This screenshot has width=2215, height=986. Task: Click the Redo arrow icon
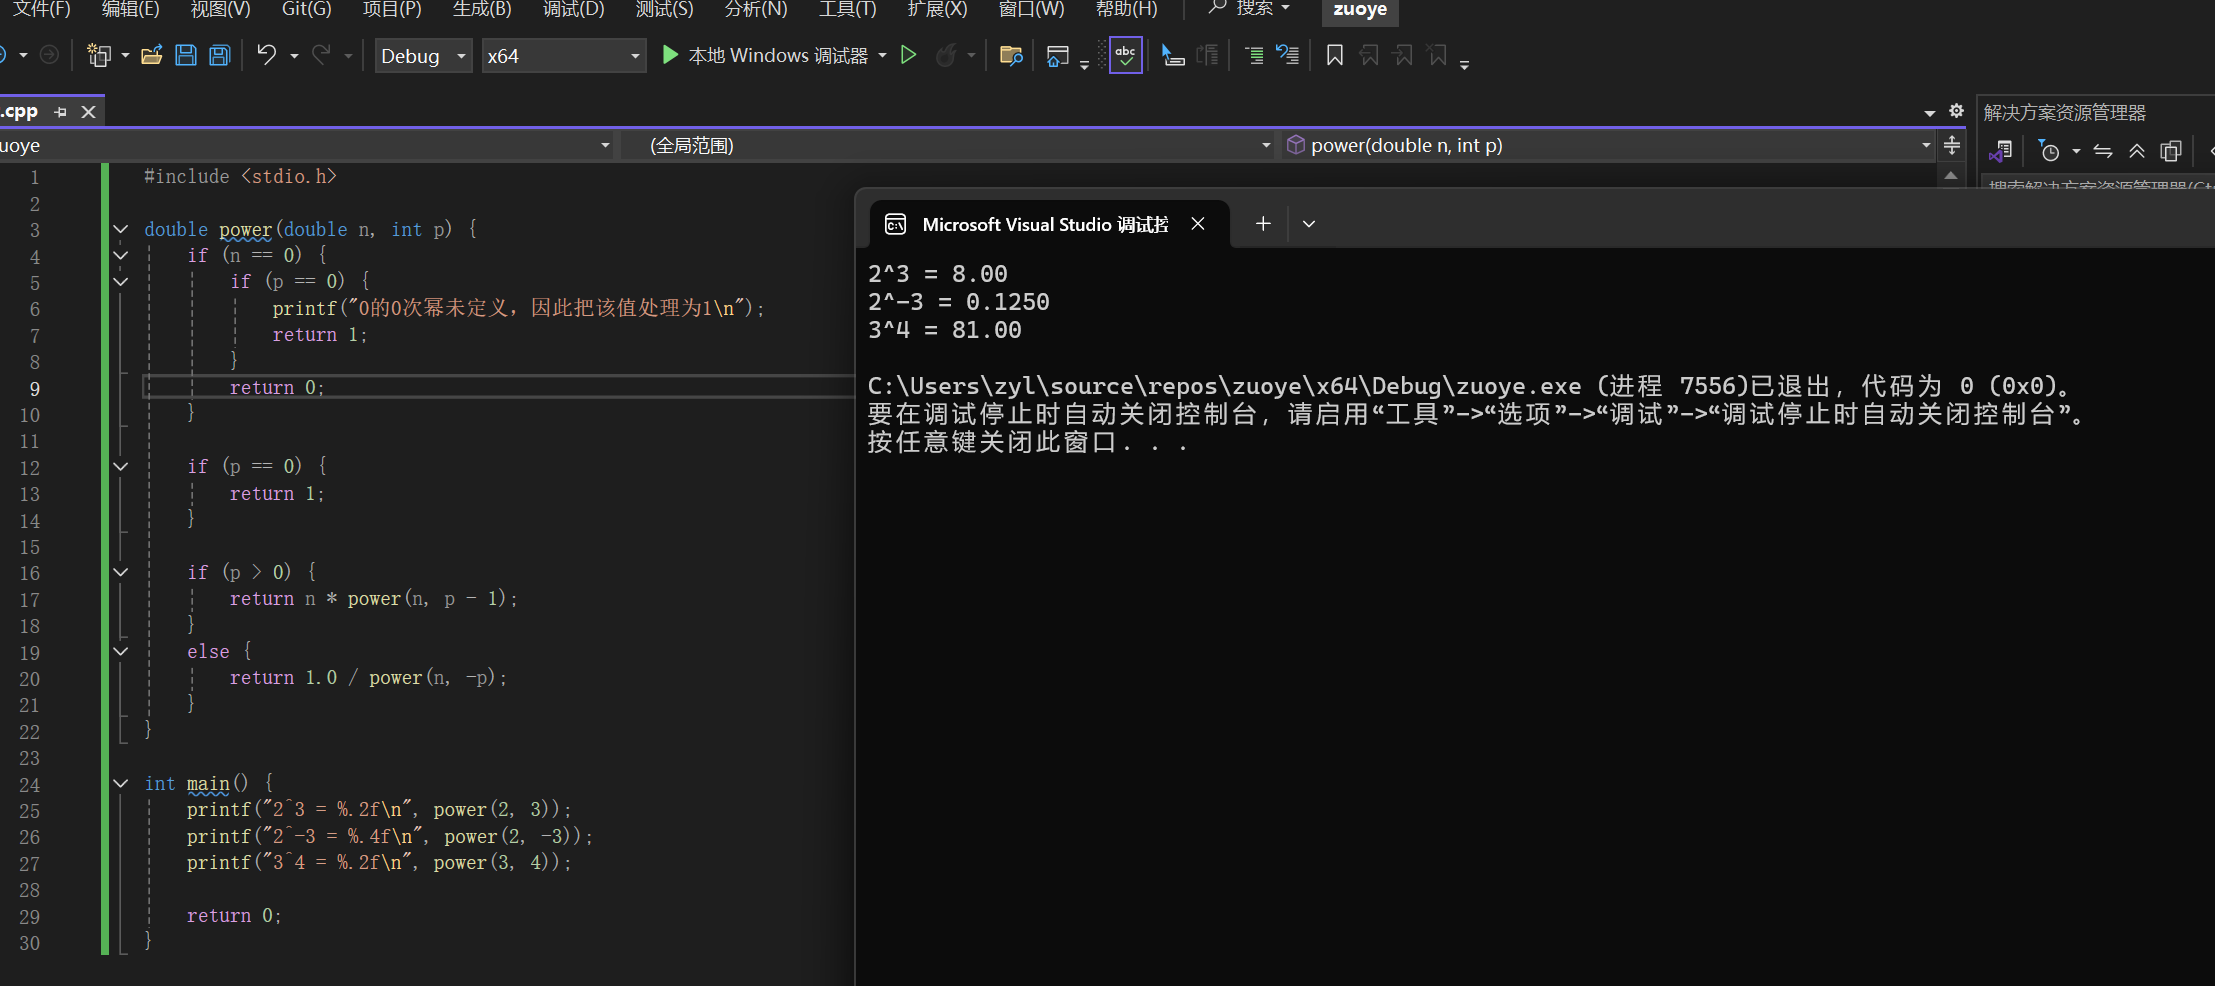point(321,55)
